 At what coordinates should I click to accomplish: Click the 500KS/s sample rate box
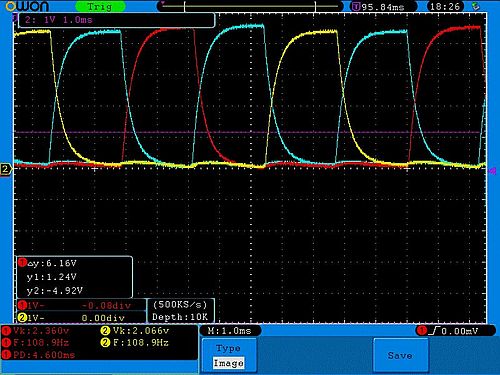[180, 311]
